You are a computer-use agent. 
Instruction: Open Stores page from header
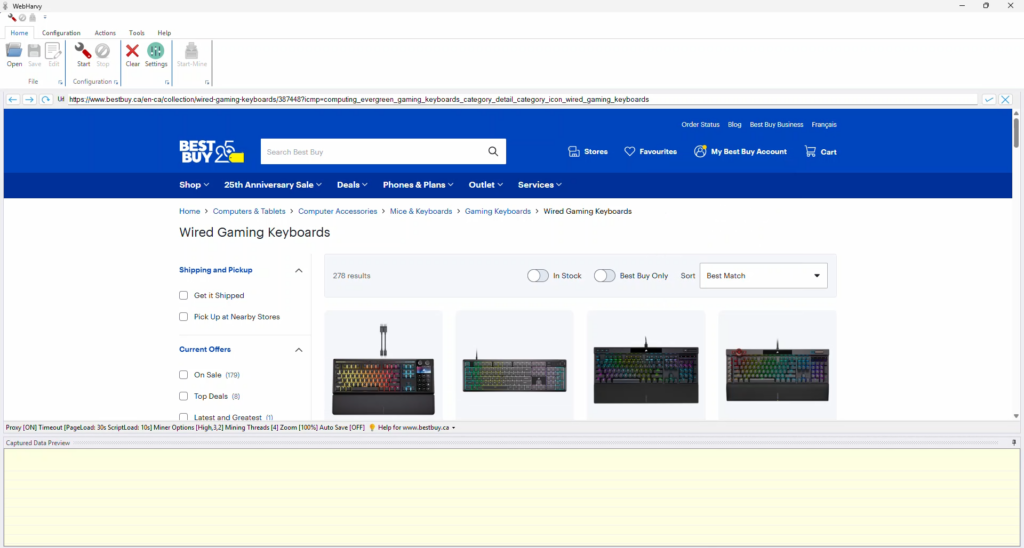coord(588,152)
